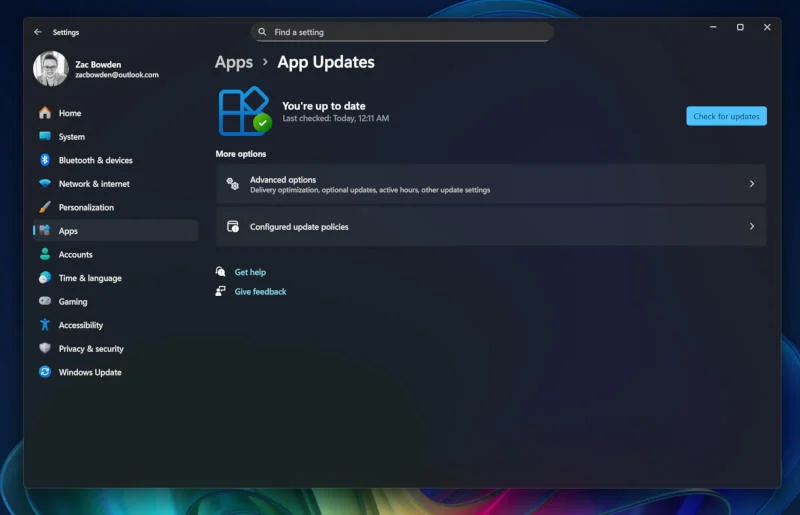The image size is (800, 515).
Task: Expand Configured update policies chevron
Action: pyautogui.click(x=751, y=227)
